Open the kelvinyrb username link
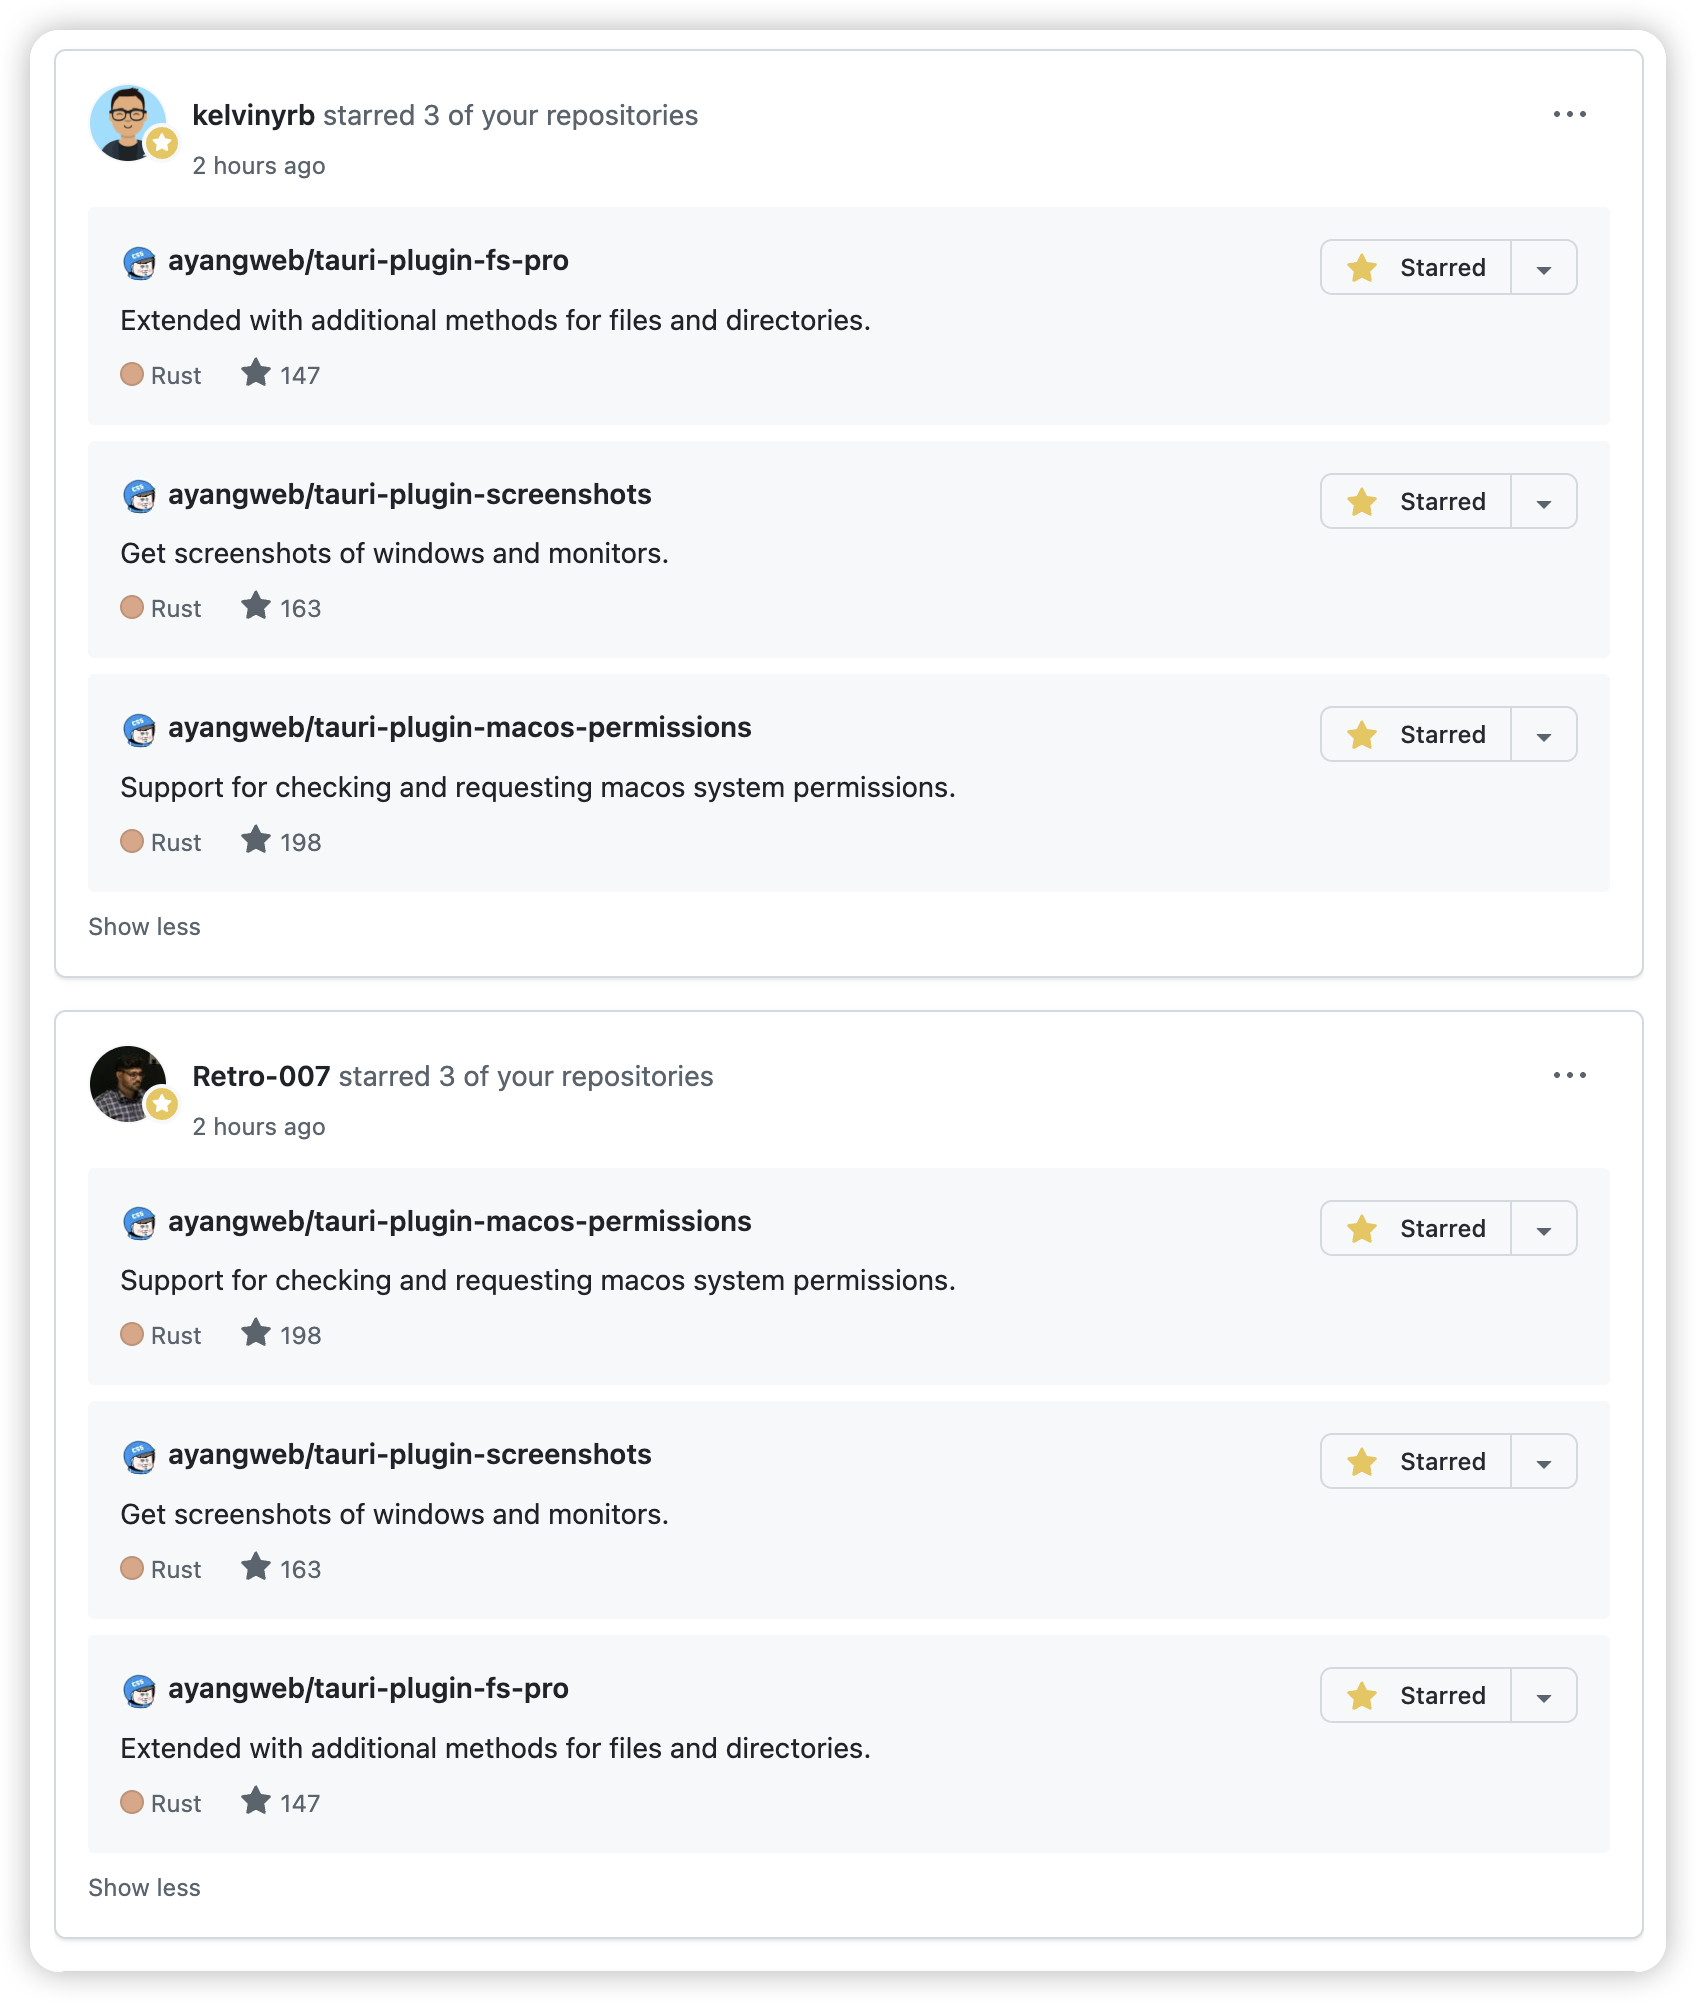The width and height of the screenshot is (1696, 2002). point(253,116)
